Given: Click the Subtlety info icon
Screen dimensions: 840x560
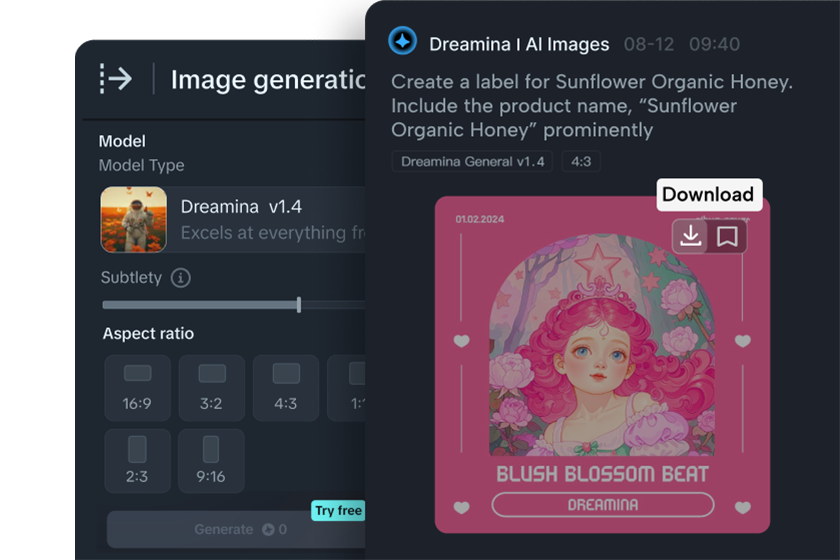Looking at the screenshot, I should coord(181,278).
